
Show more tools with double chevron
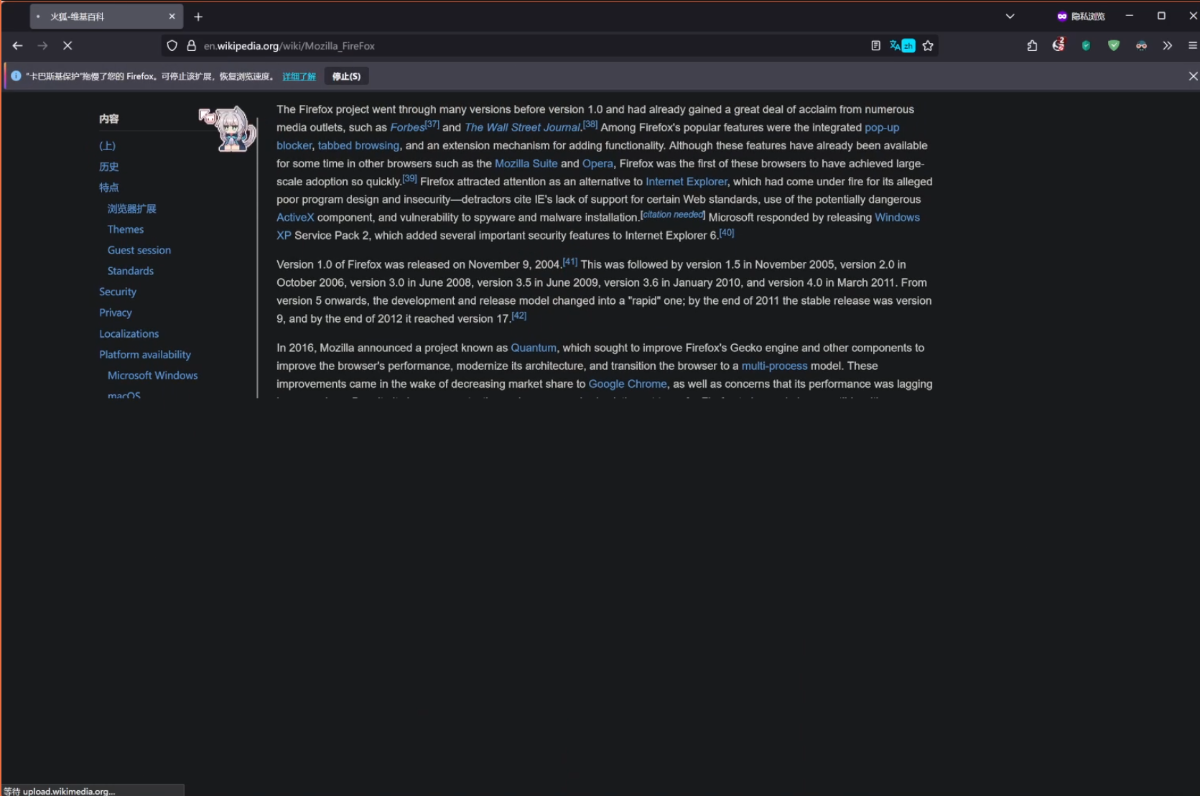click(x=1167, y=45)
